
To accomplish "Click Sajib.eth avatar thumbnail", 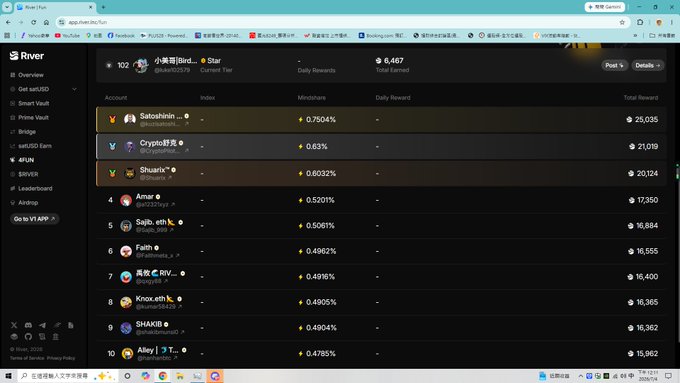I will 126,226.
